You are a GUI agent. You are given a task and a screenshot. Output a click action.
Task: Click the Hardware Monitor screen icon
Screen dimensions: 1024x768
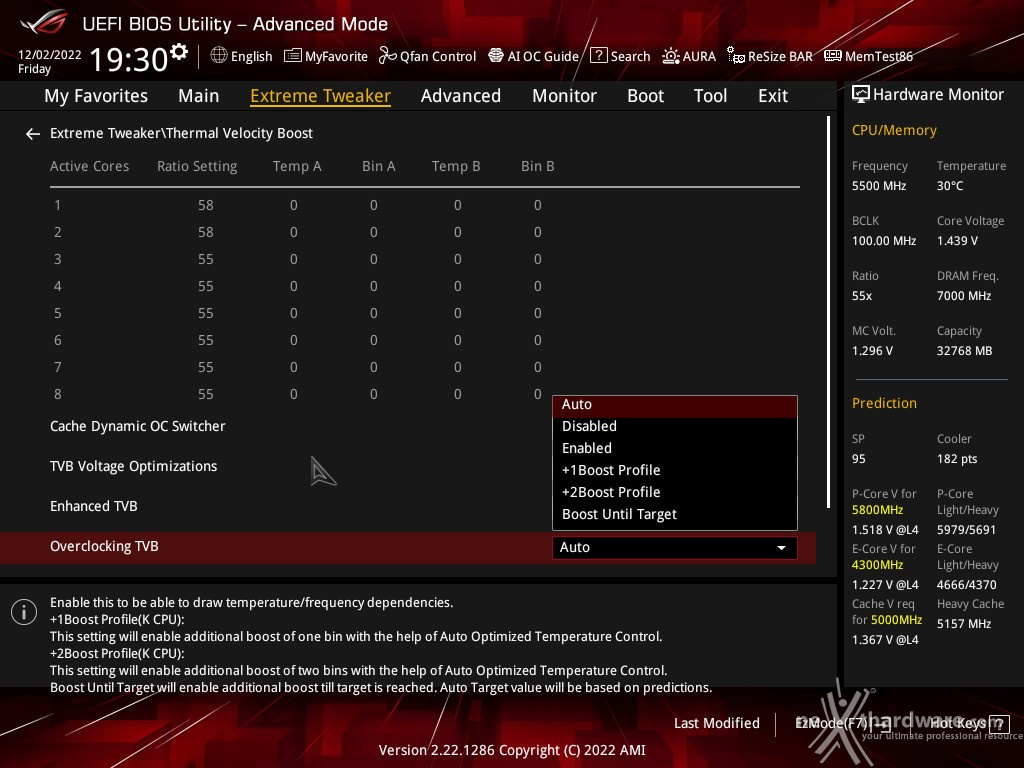tap(861, 95)
